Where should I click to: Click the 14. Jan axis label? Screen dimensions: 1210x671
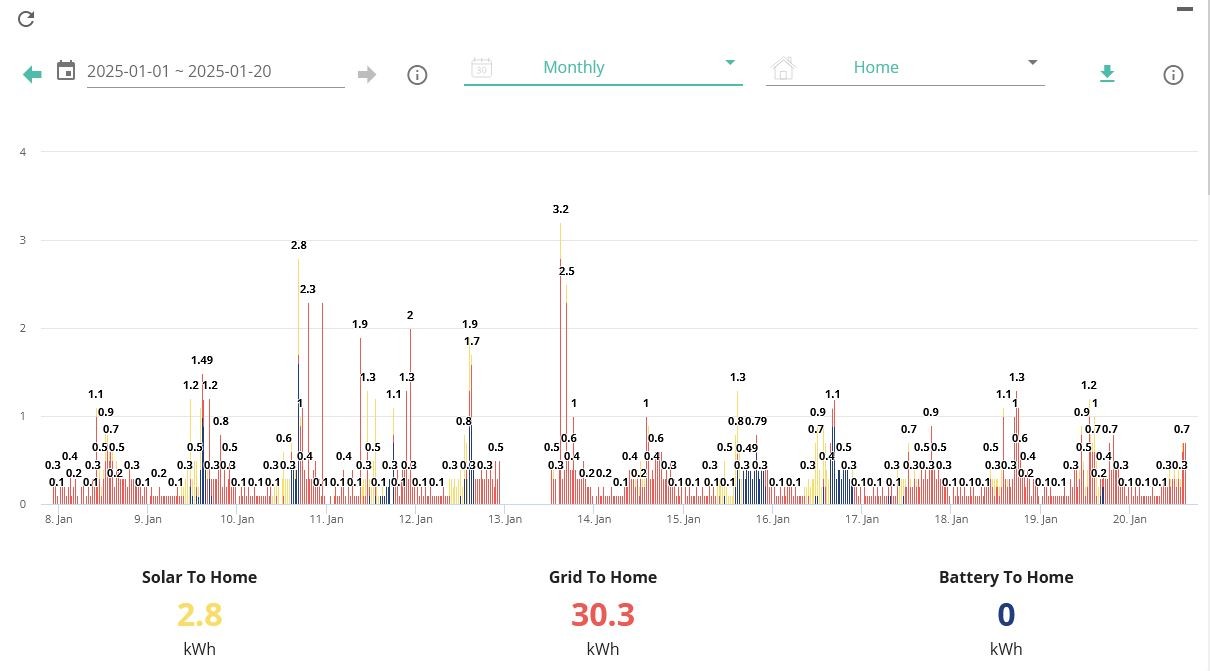click(x=594, y=519)
